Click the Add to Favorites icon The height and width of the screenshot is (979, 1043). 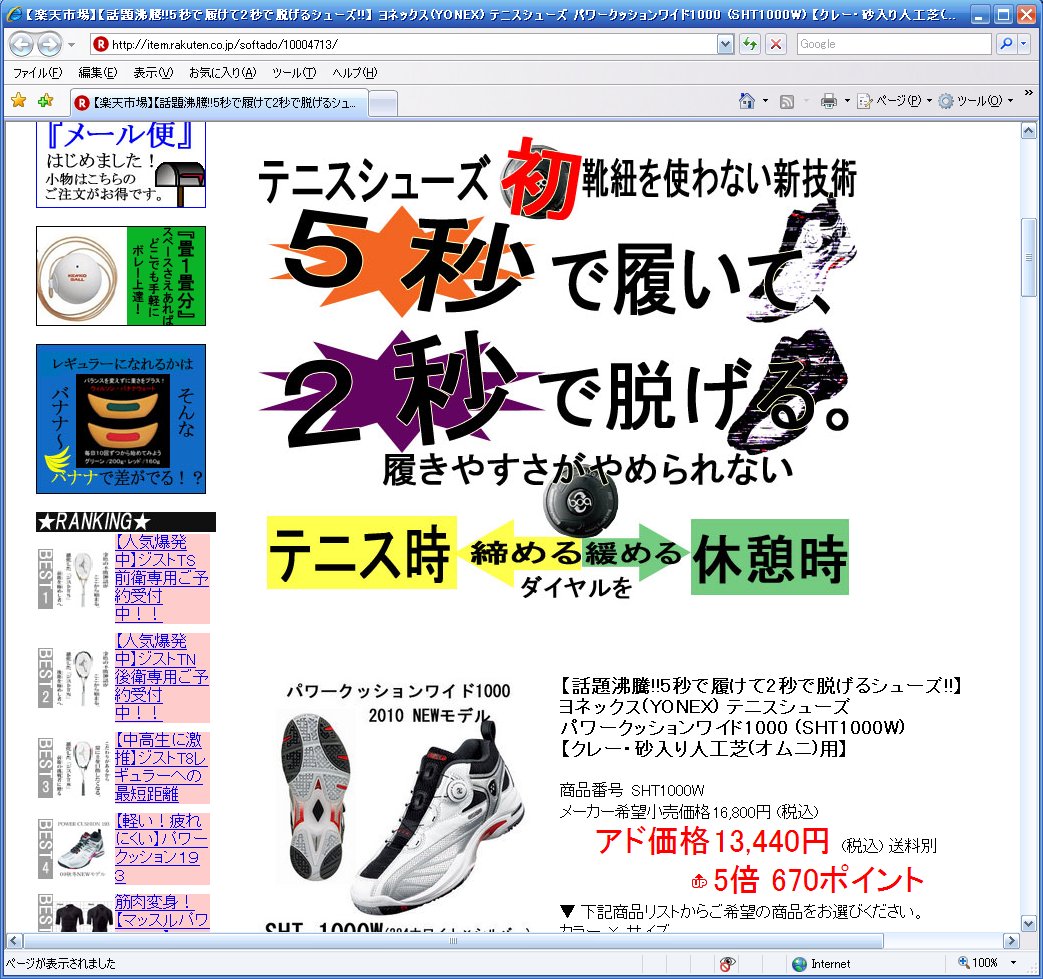click(46, 101)
